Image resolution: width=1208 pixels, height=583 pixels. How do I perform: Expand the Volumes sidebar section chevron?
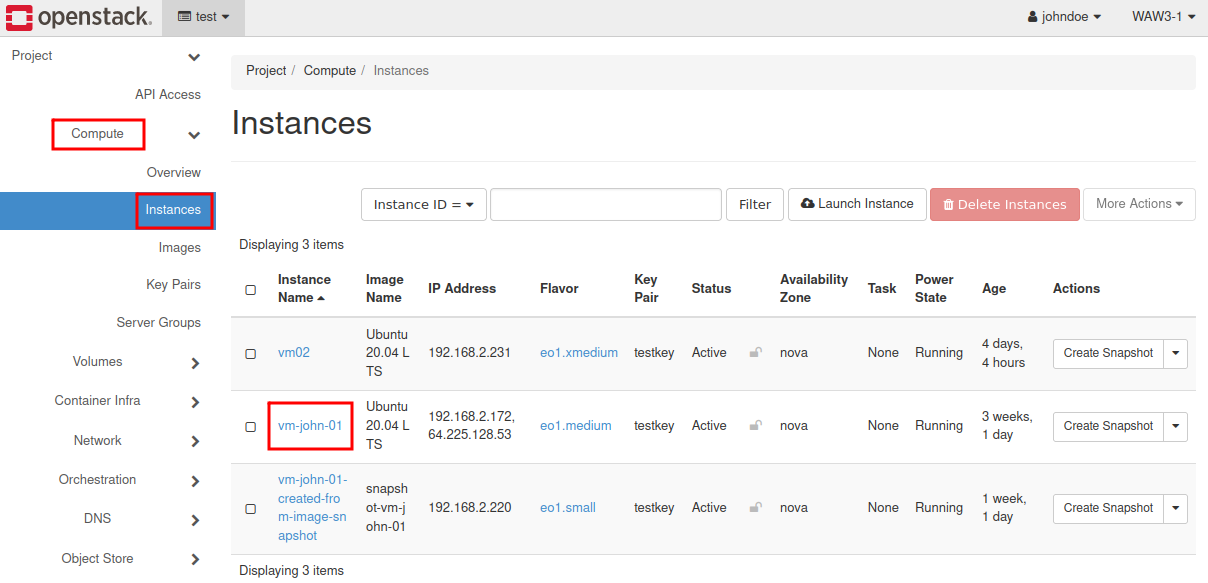click(x=195, y=363)
